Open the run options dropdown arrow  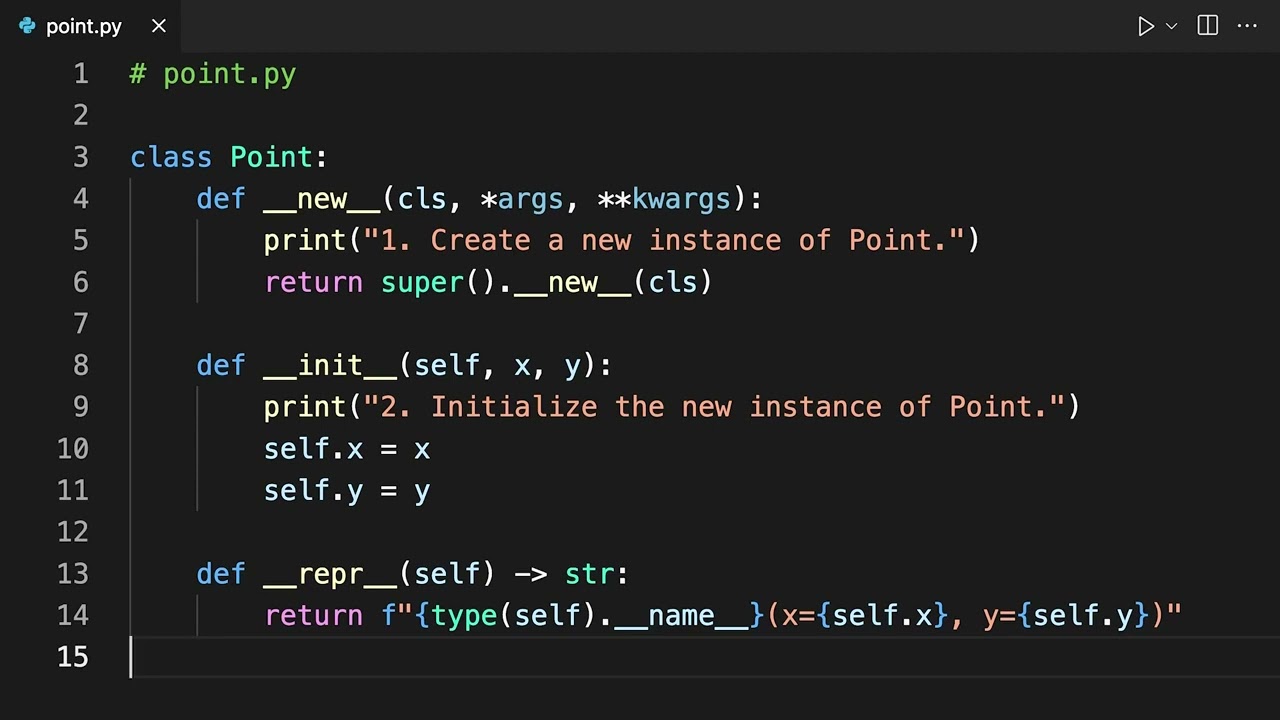[x=1172, y=26]
